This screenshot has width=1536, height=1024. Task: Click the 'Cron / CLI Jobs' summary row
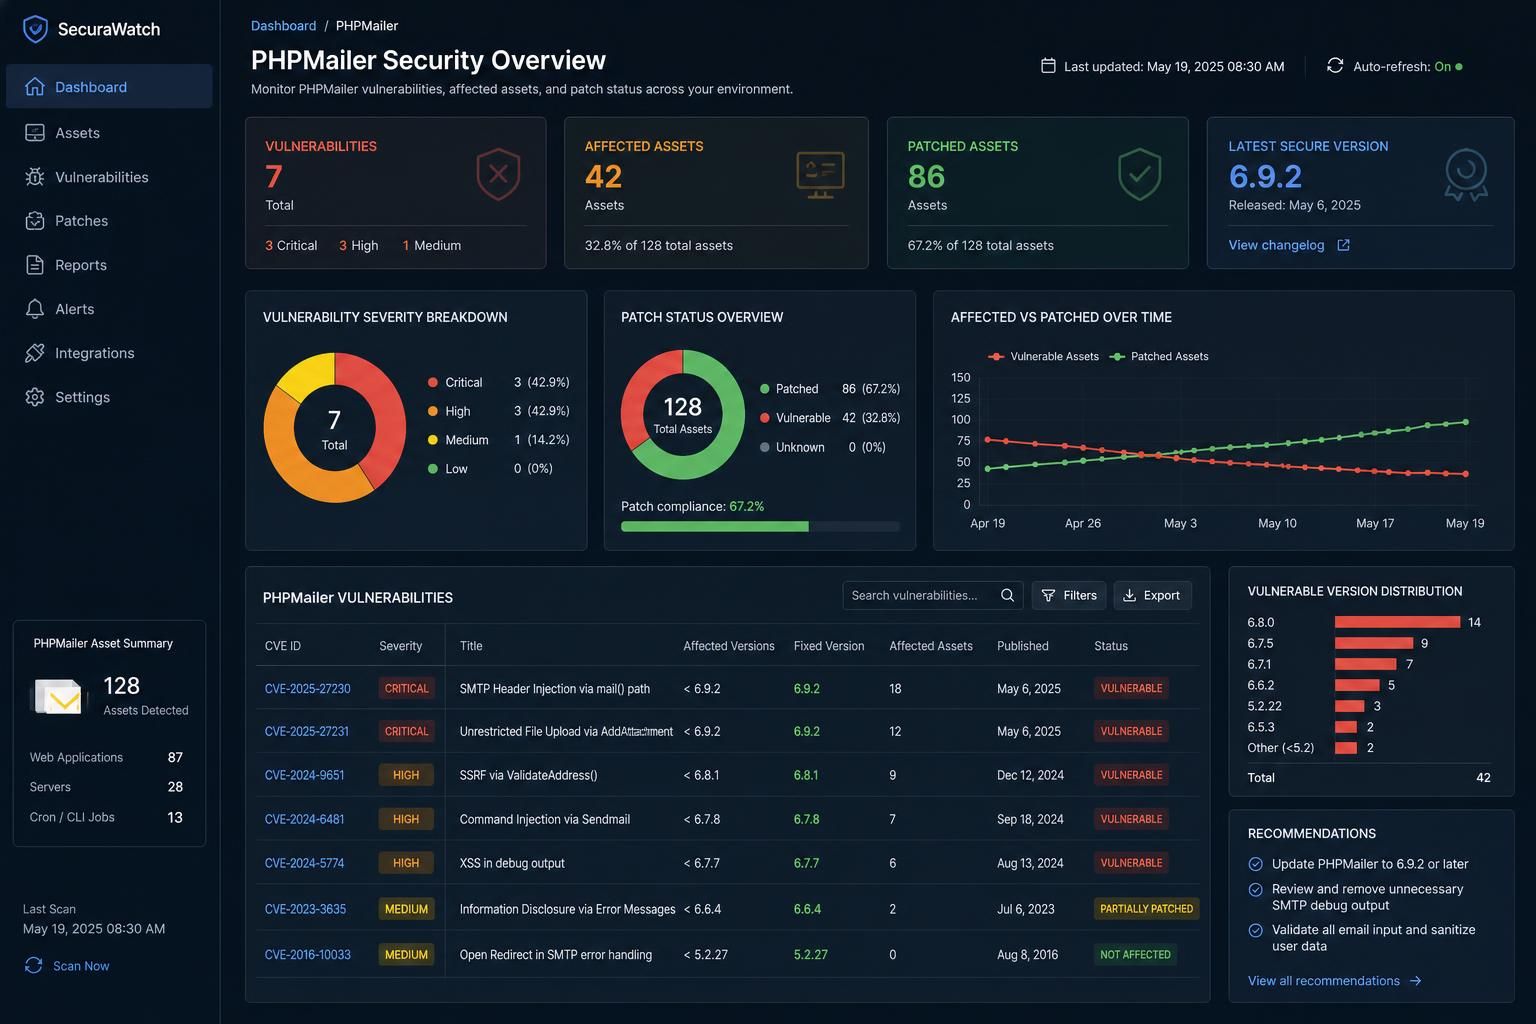[x=106, y=817]
